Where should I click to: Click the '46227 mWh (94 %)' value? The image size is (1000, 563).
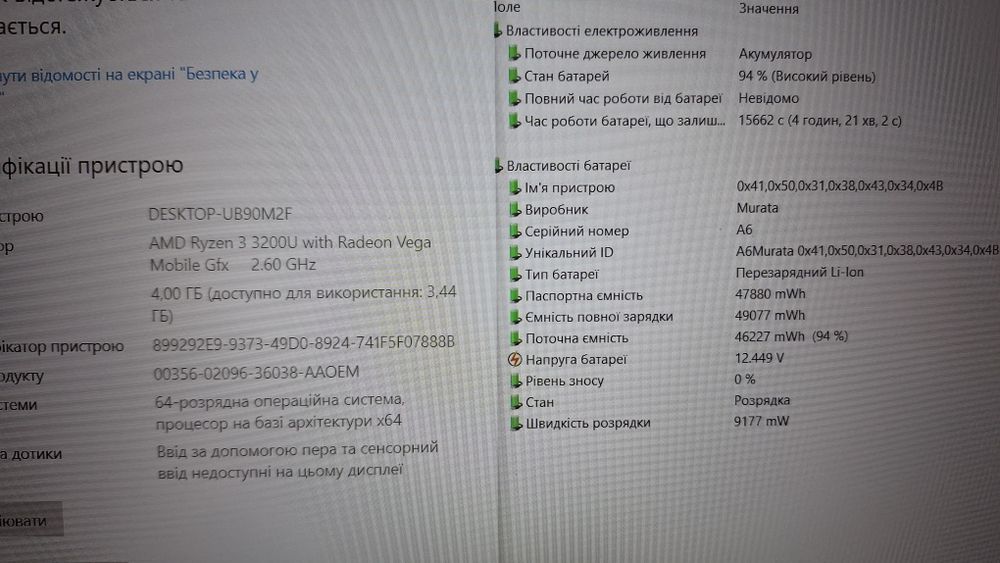tap(791, 336)
